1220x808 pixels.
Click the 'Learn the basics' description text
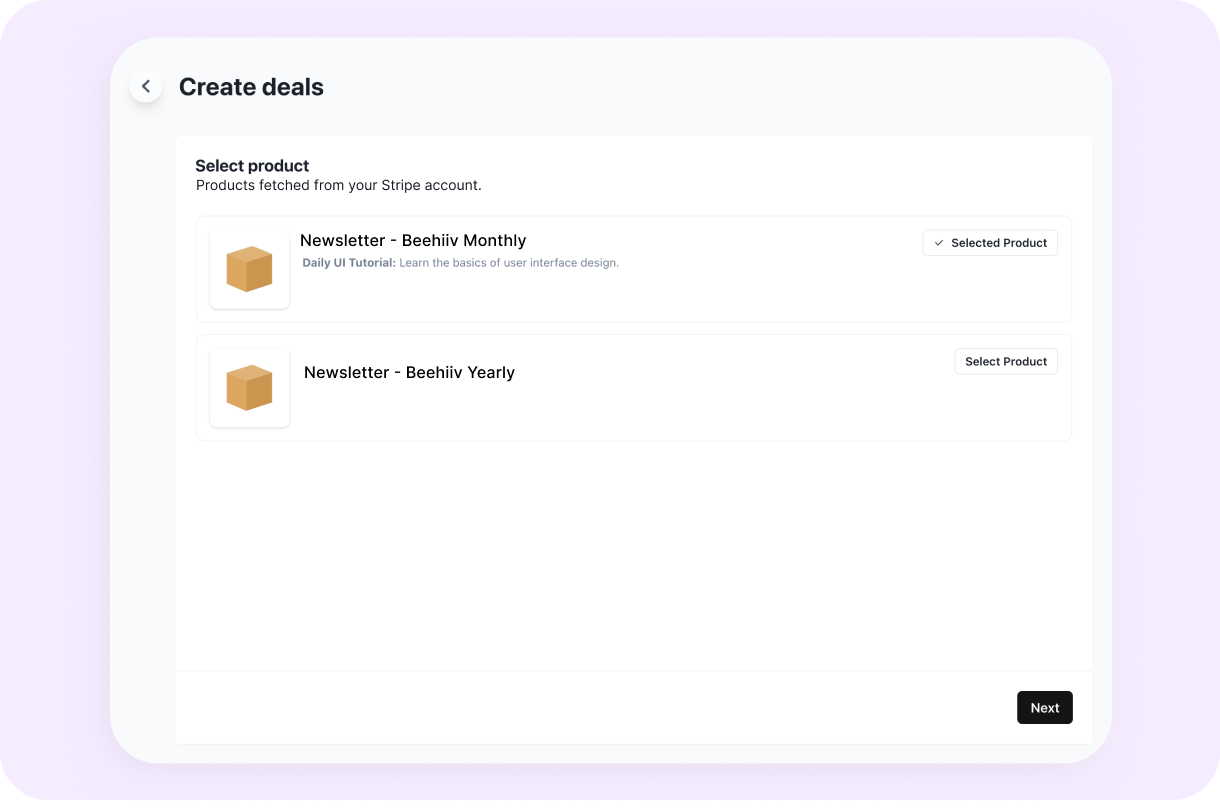point(509,263)
